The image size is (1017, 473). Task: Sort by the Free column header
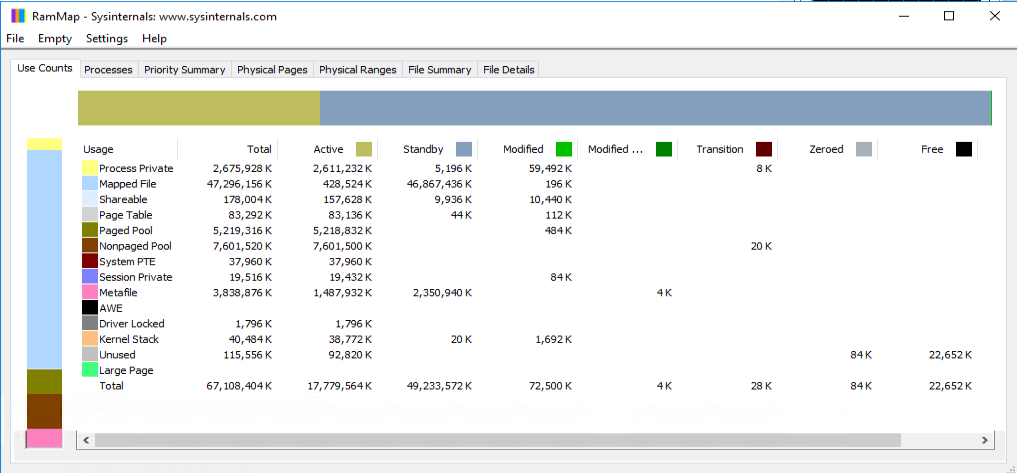click(927, 149)
